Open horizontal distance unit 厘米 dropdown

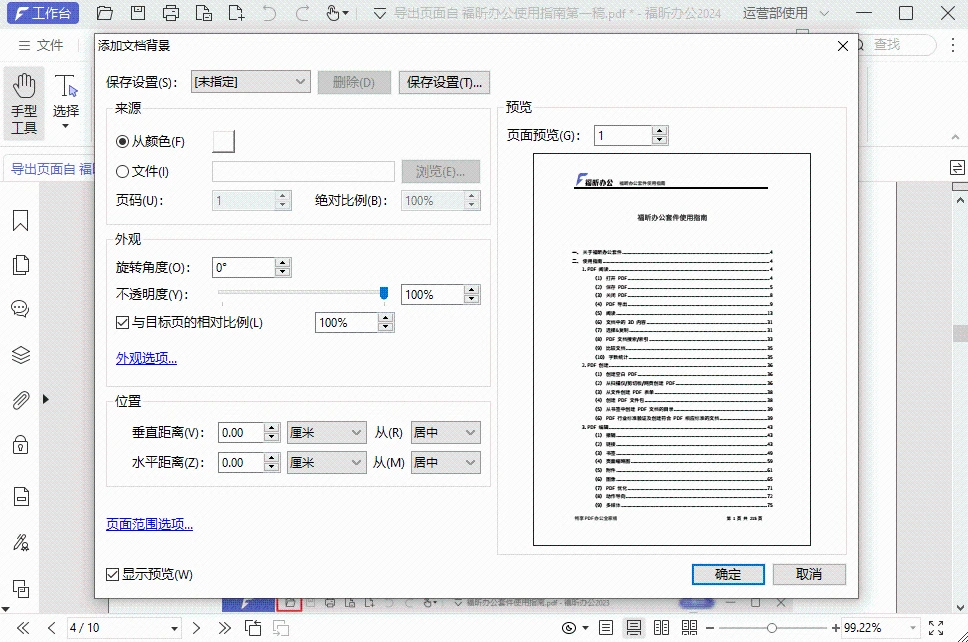click(x=325, y=462)
